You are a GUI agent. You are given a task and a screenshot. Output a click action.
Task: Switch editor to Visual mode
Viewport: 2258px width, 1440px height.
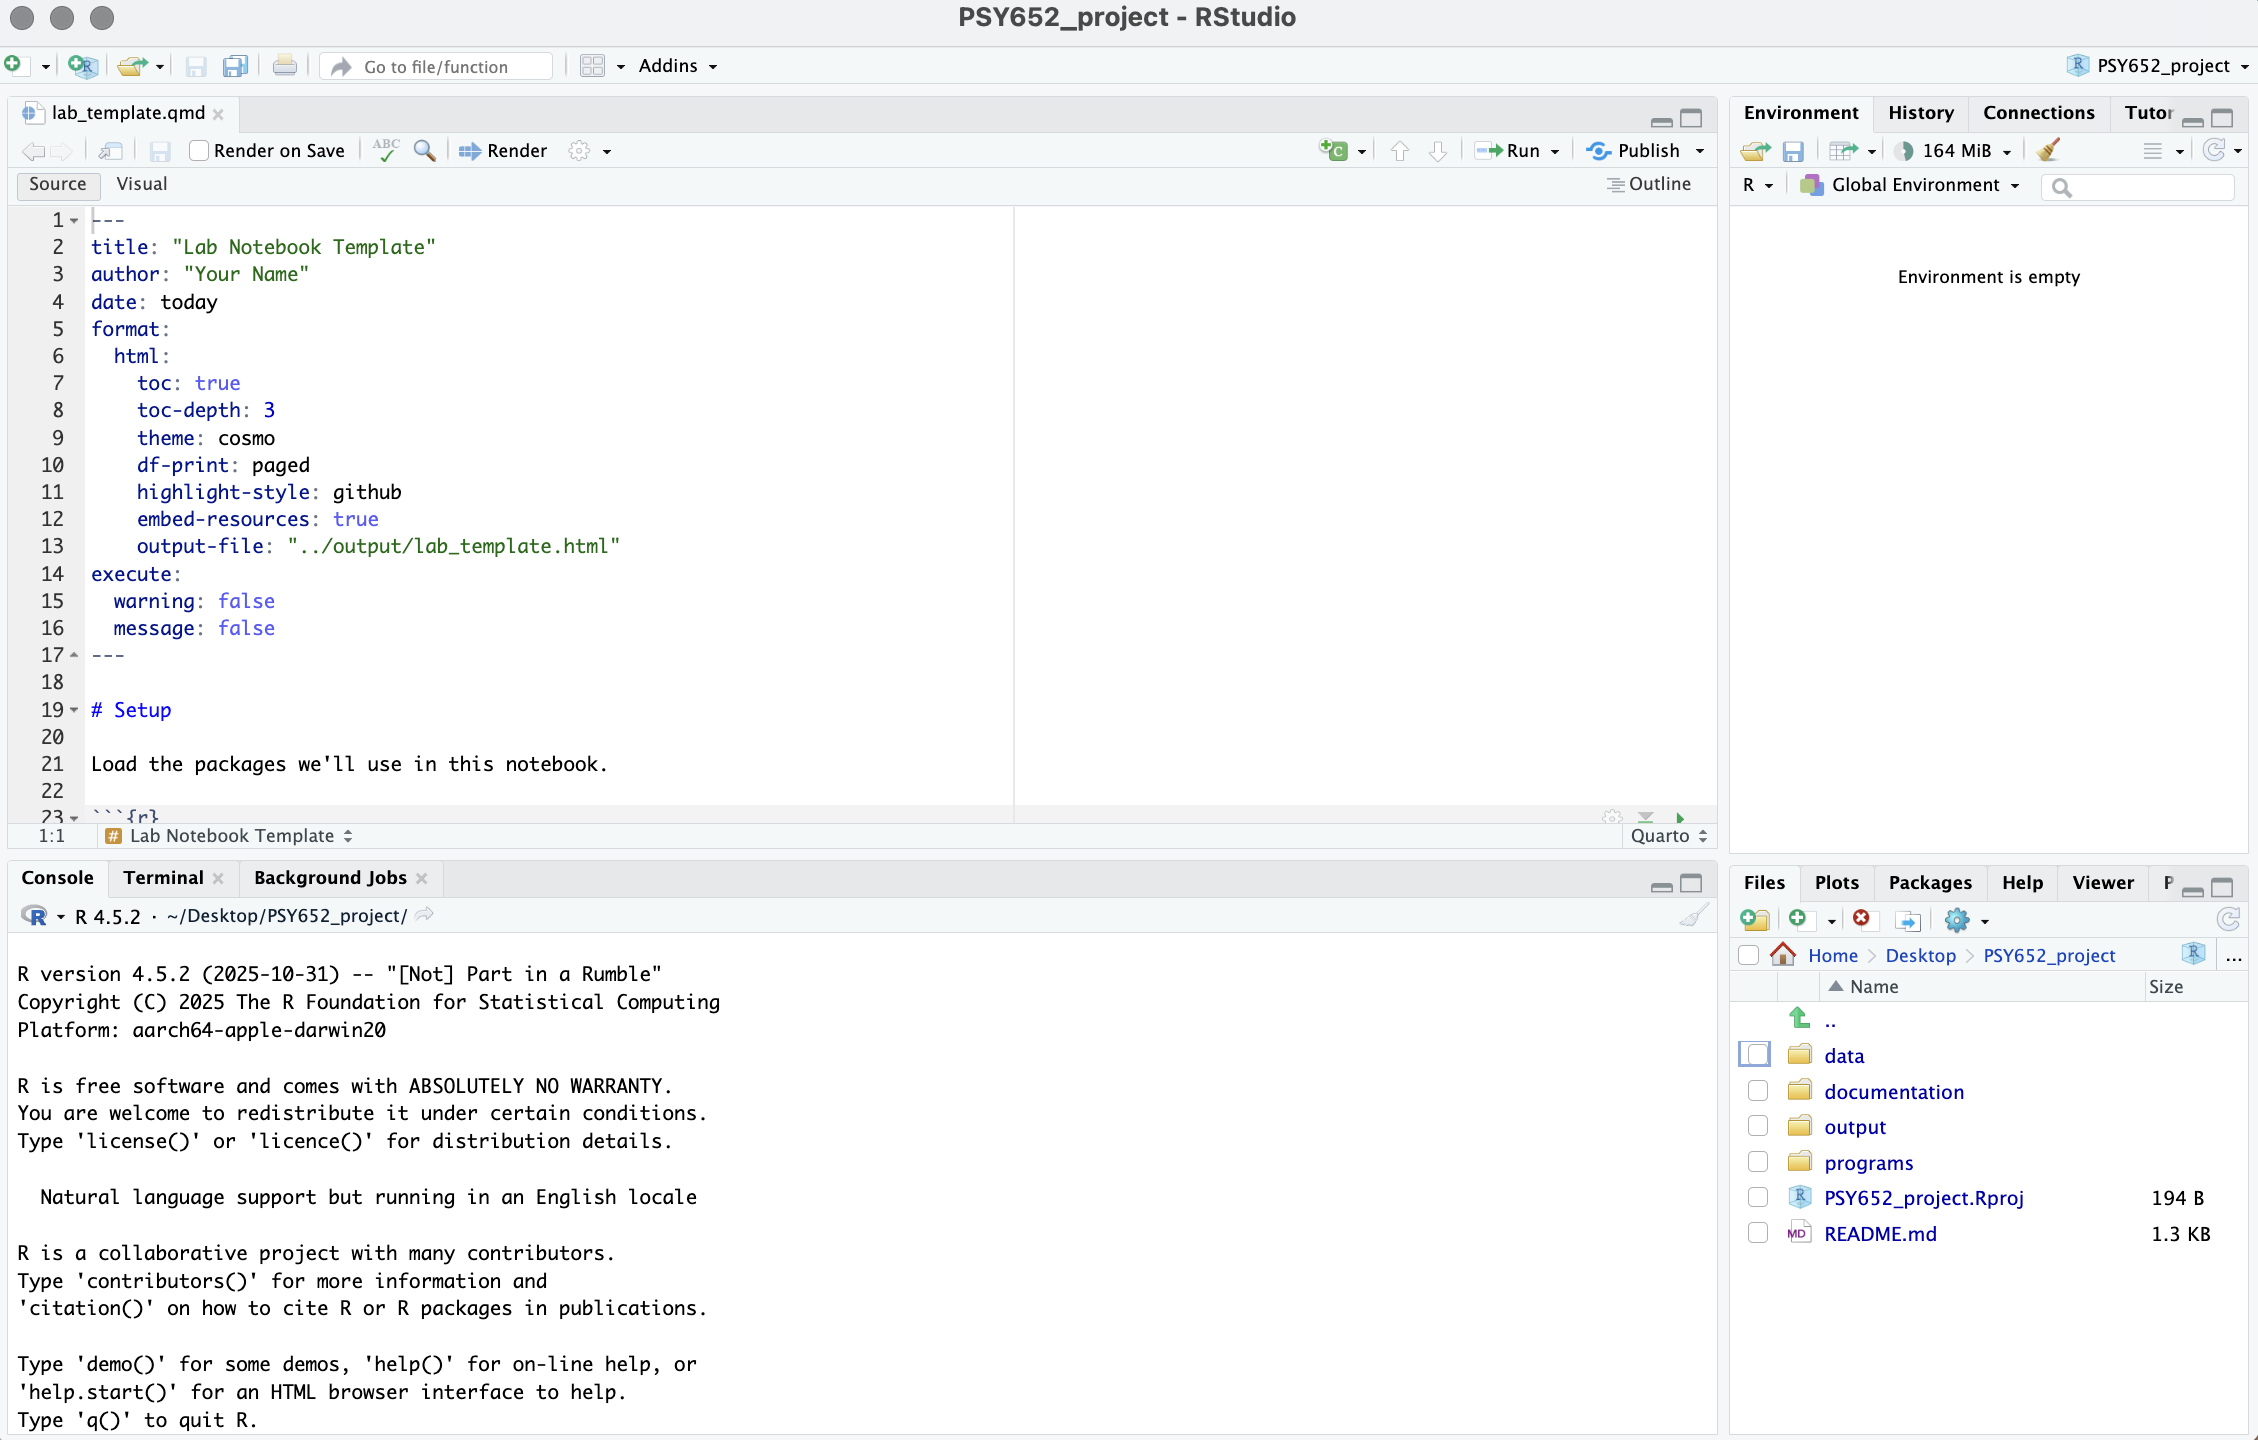tap(141, 184)
